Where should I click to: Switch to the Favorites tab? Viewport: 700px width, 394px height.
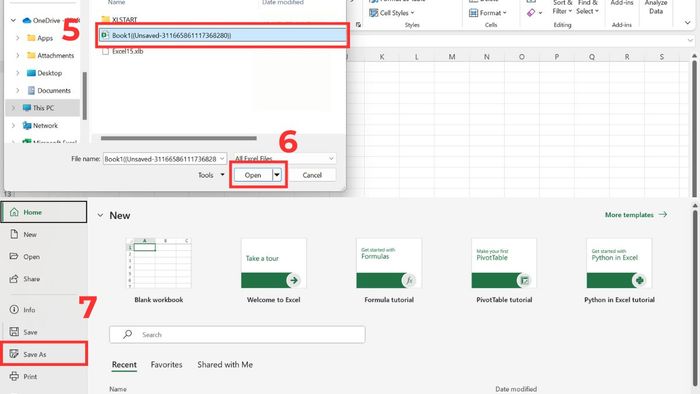tap(167, 365)
